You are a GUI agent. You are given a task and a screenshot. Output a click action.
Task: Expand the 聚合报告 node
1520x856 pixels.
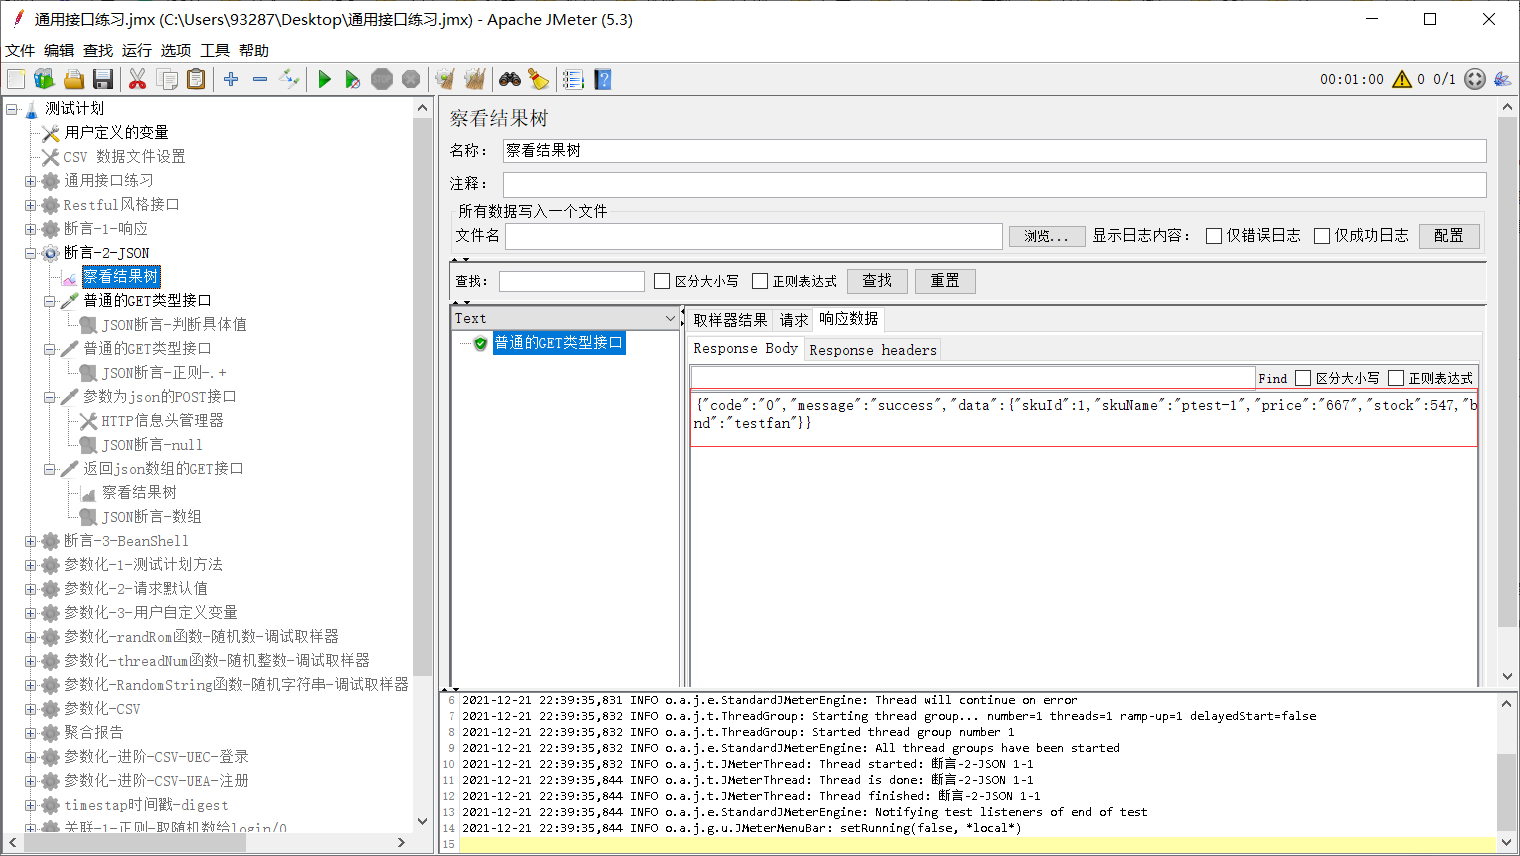tap(30, 733)
